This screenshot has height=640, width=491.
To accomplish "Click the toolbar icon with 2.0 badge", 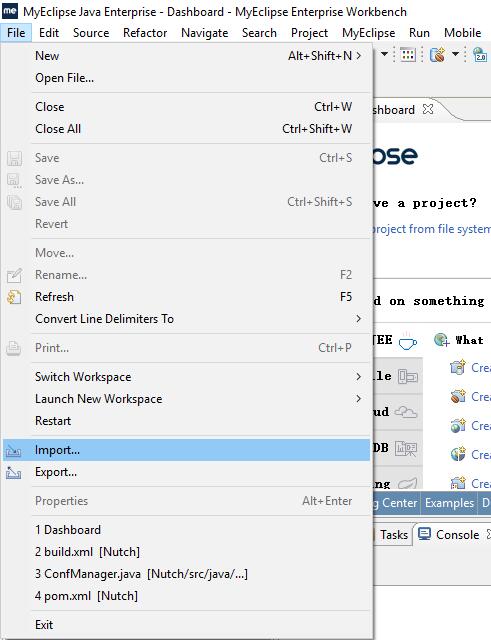I will tap(480, 55).
